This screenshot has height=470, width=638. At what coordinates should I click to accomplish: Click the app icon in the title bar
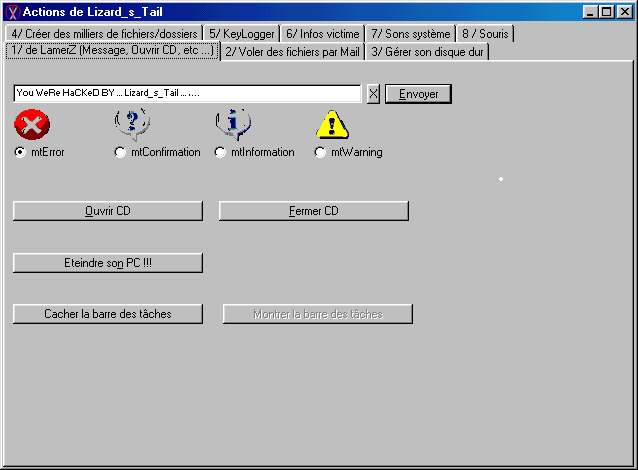(12, 12)
